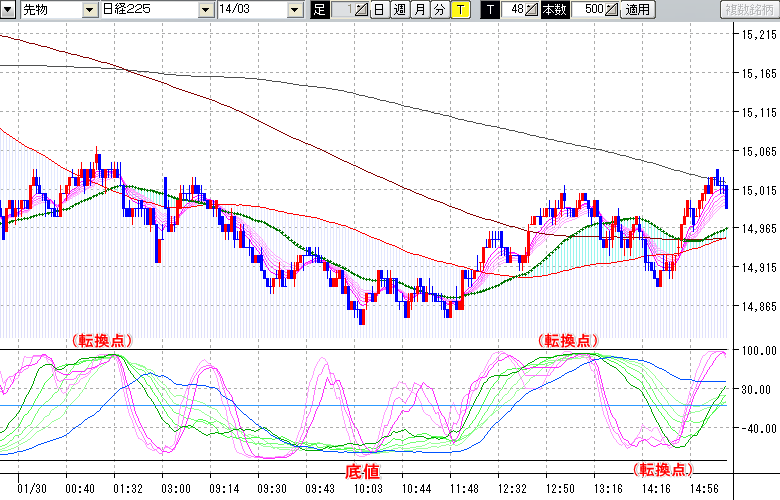Switch to the monthly 月 chart

419,10
